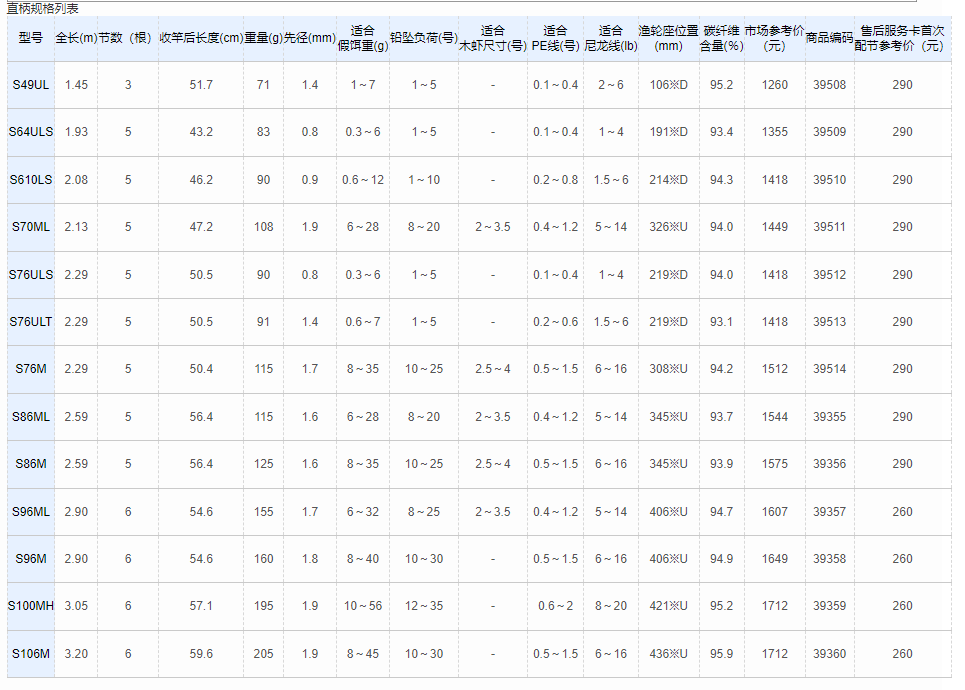Screen dimensions: 965x690
Task: Click product code 39508
Action: pos(830,85)
